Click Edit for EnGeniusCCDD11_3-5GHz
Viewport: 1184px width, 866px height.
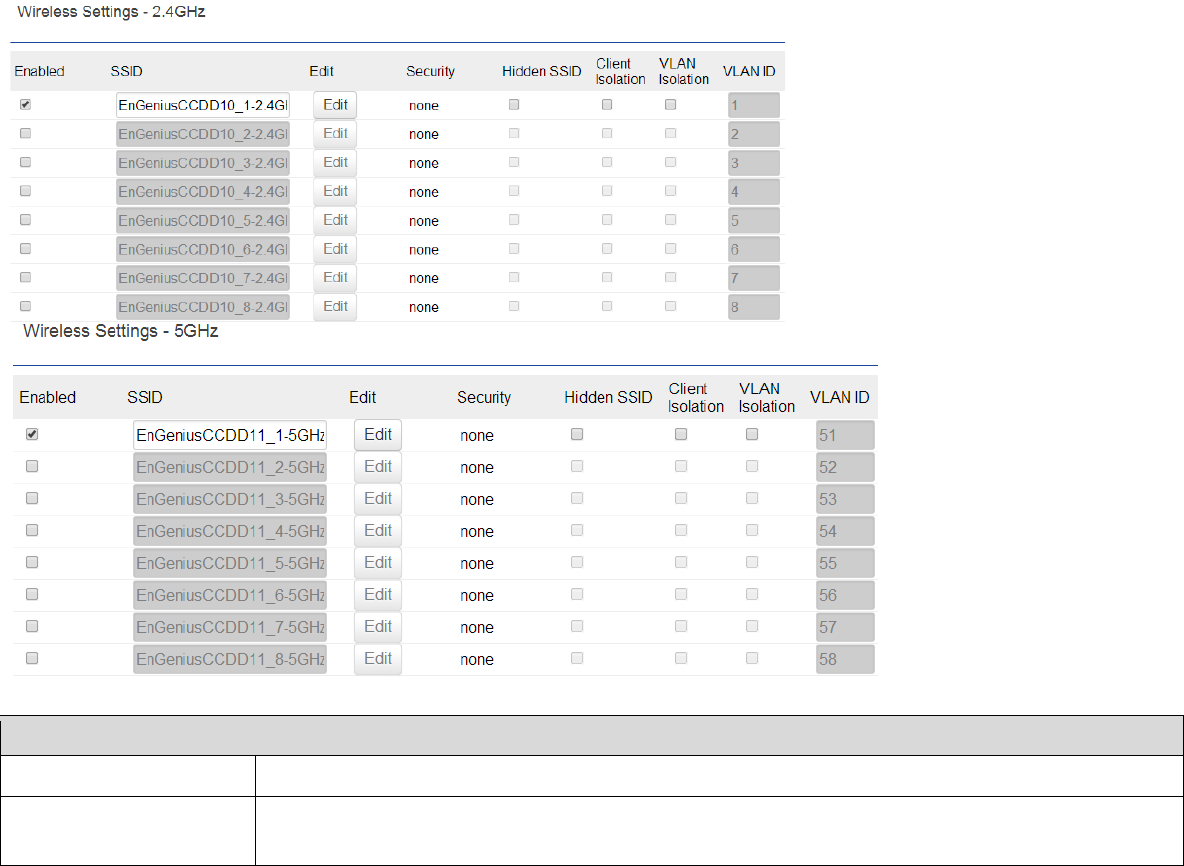[378, 499]
